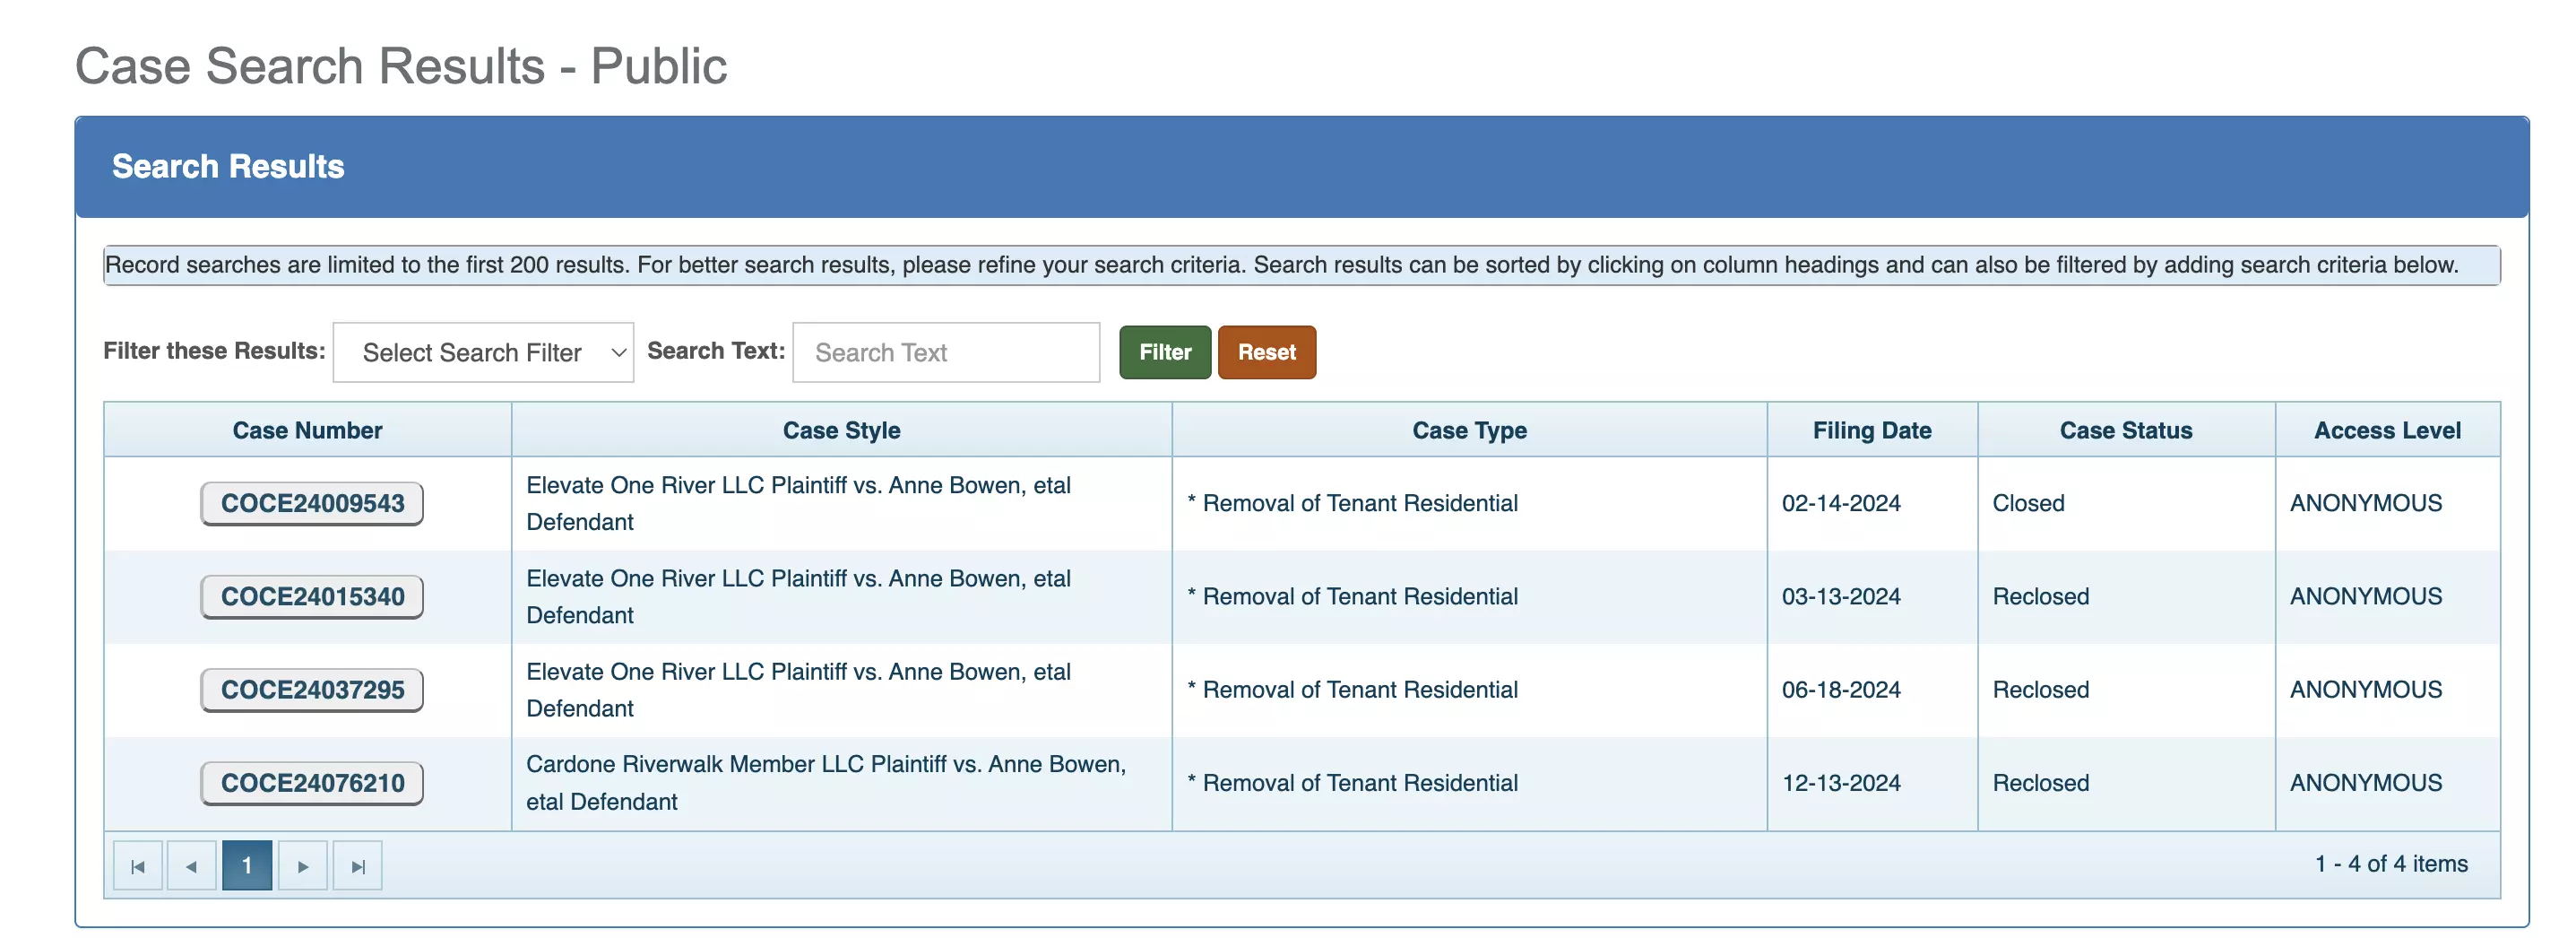Click the Search Results panel heading
Image resolution: width=2576 pixels, height=938 pixels.
pyautogui.click(x=228, y=166)
